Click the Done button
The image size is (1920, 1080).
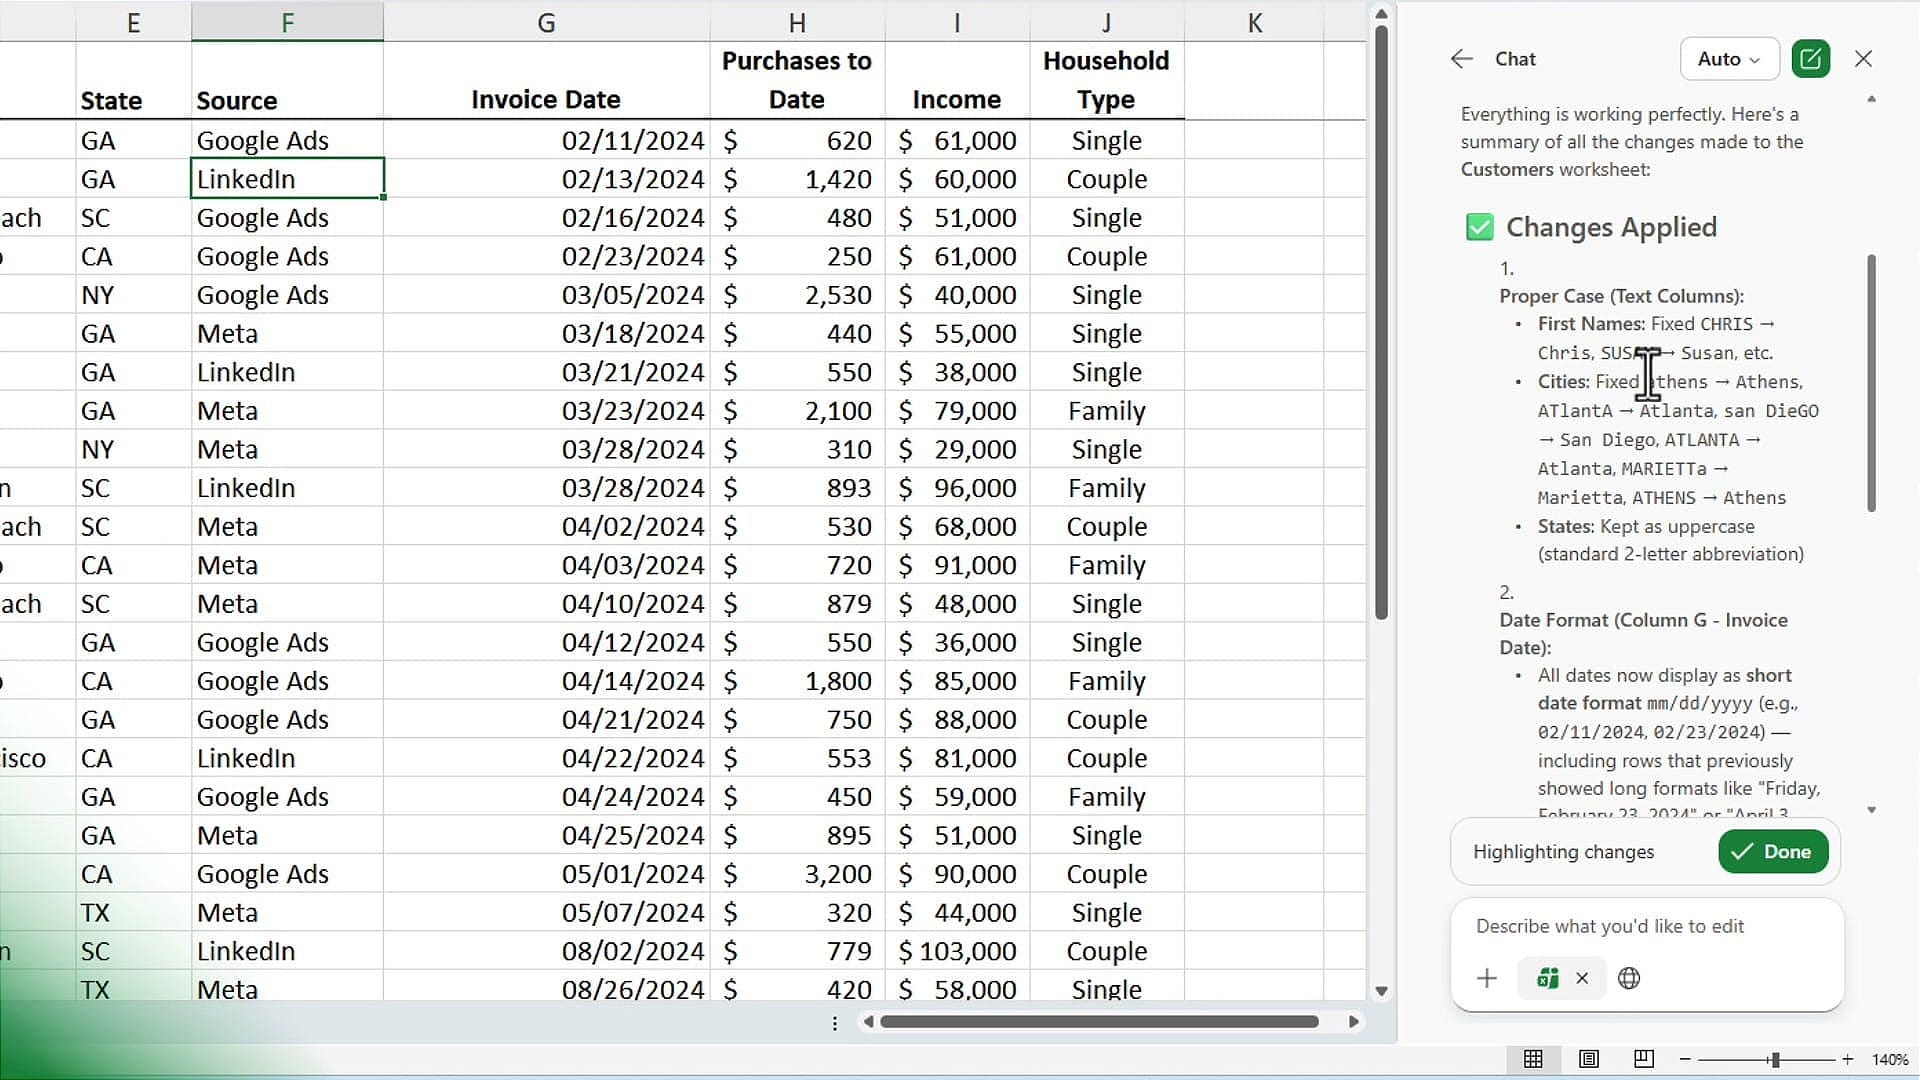pos(1773,852)
